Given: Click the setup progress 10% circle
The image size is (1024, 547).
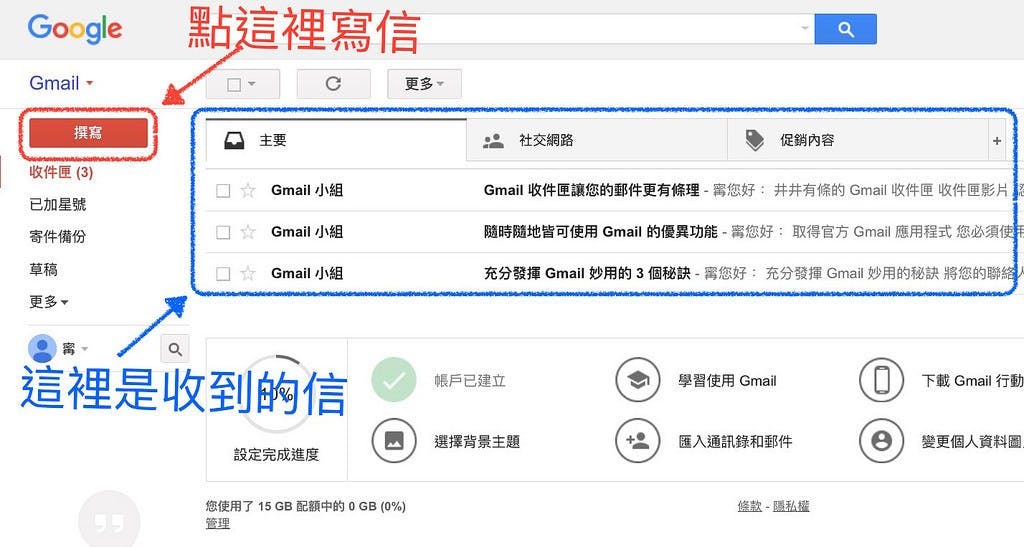Looking at the screenshot, I should 277,394.
